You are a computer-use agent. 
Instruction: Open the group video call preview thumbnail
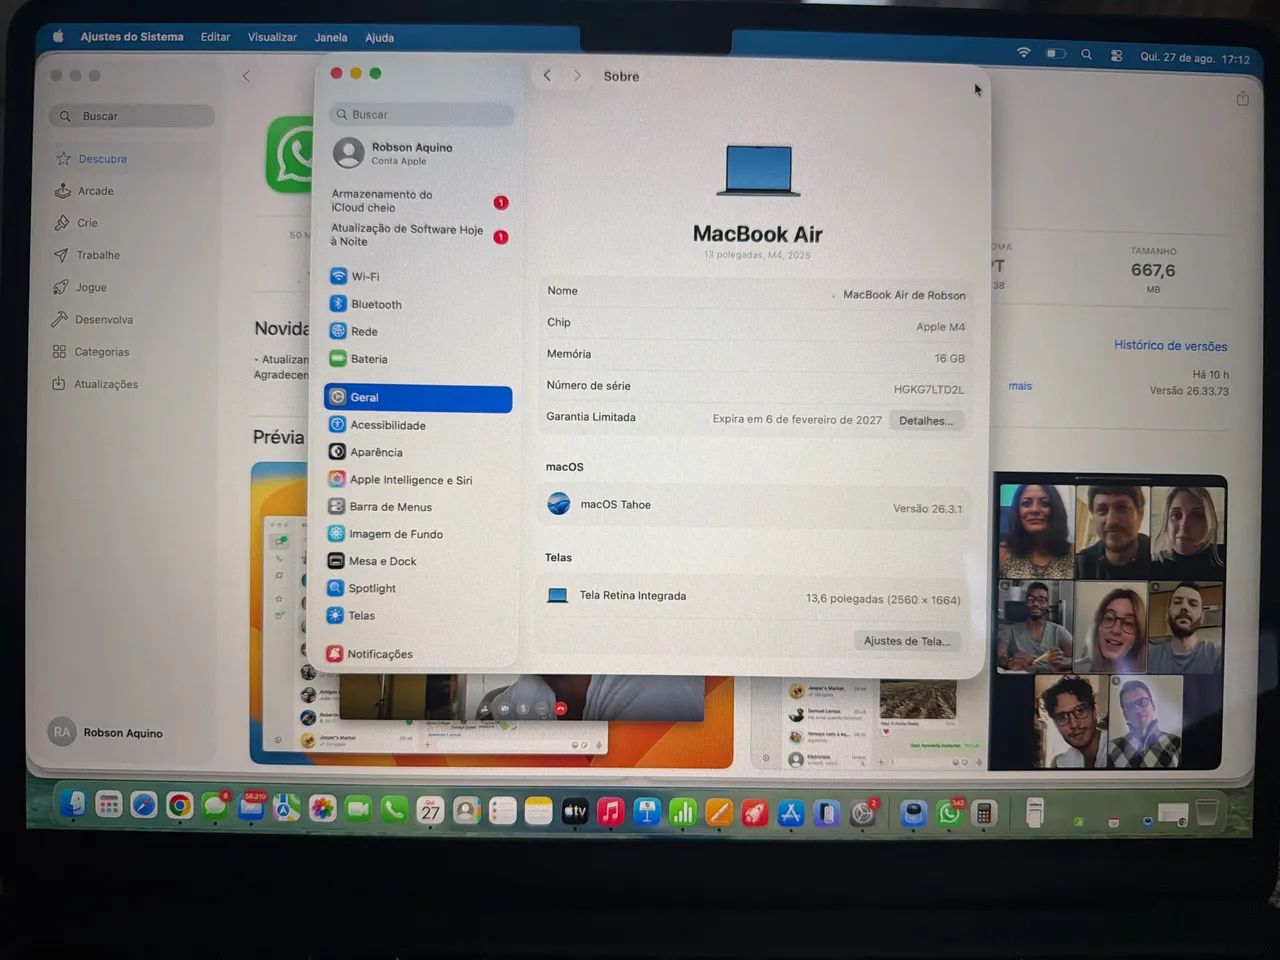click(1108, 622)
